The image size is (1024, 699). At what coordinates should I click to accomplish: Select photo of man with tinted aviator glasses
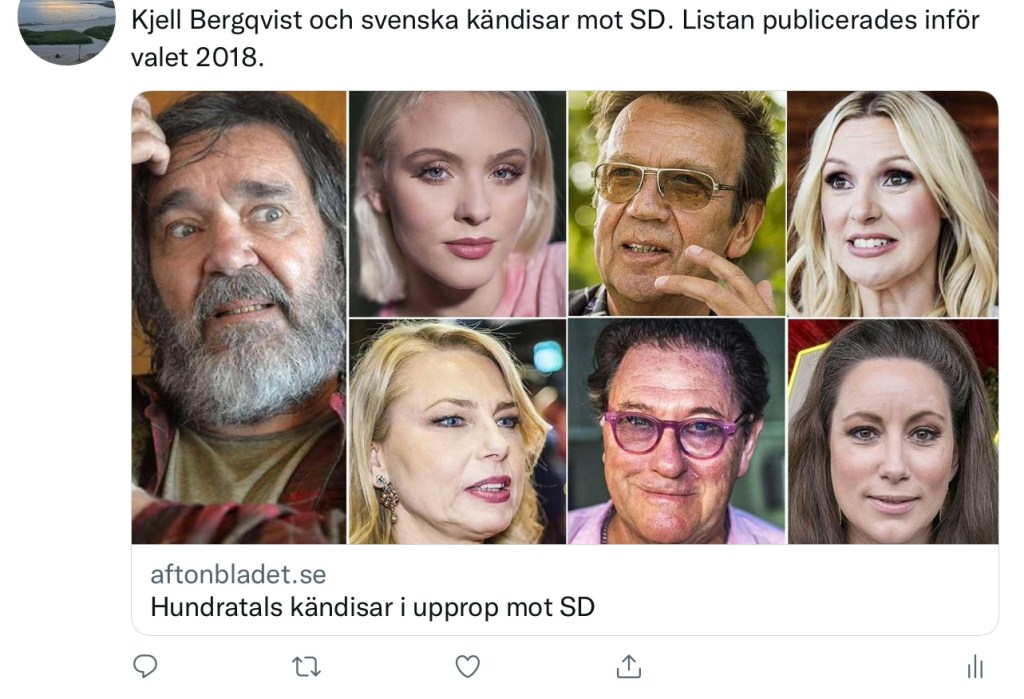pos(677,204)
